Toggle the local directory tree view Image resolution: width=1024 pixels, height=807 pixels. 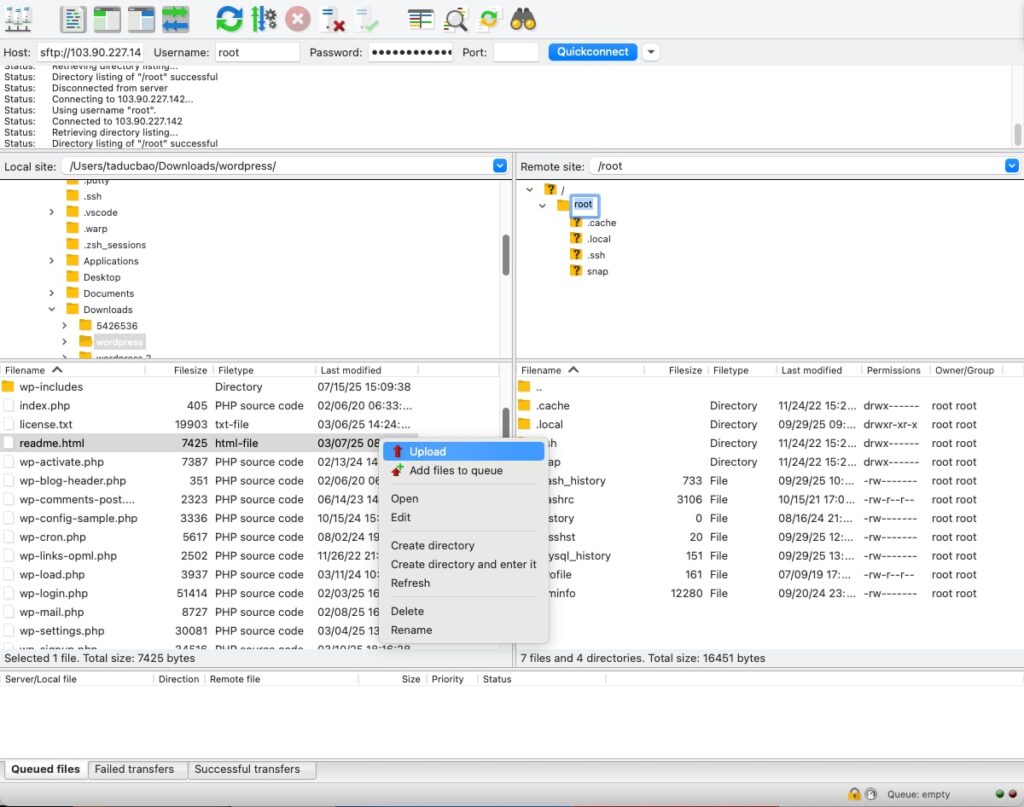click(107, 18)
